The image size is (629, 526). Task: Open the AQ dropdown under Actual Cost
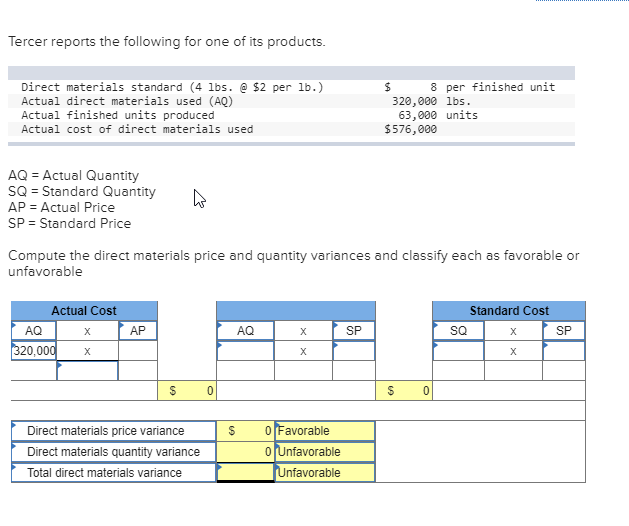pyautogui.click(x=34, y=331)
